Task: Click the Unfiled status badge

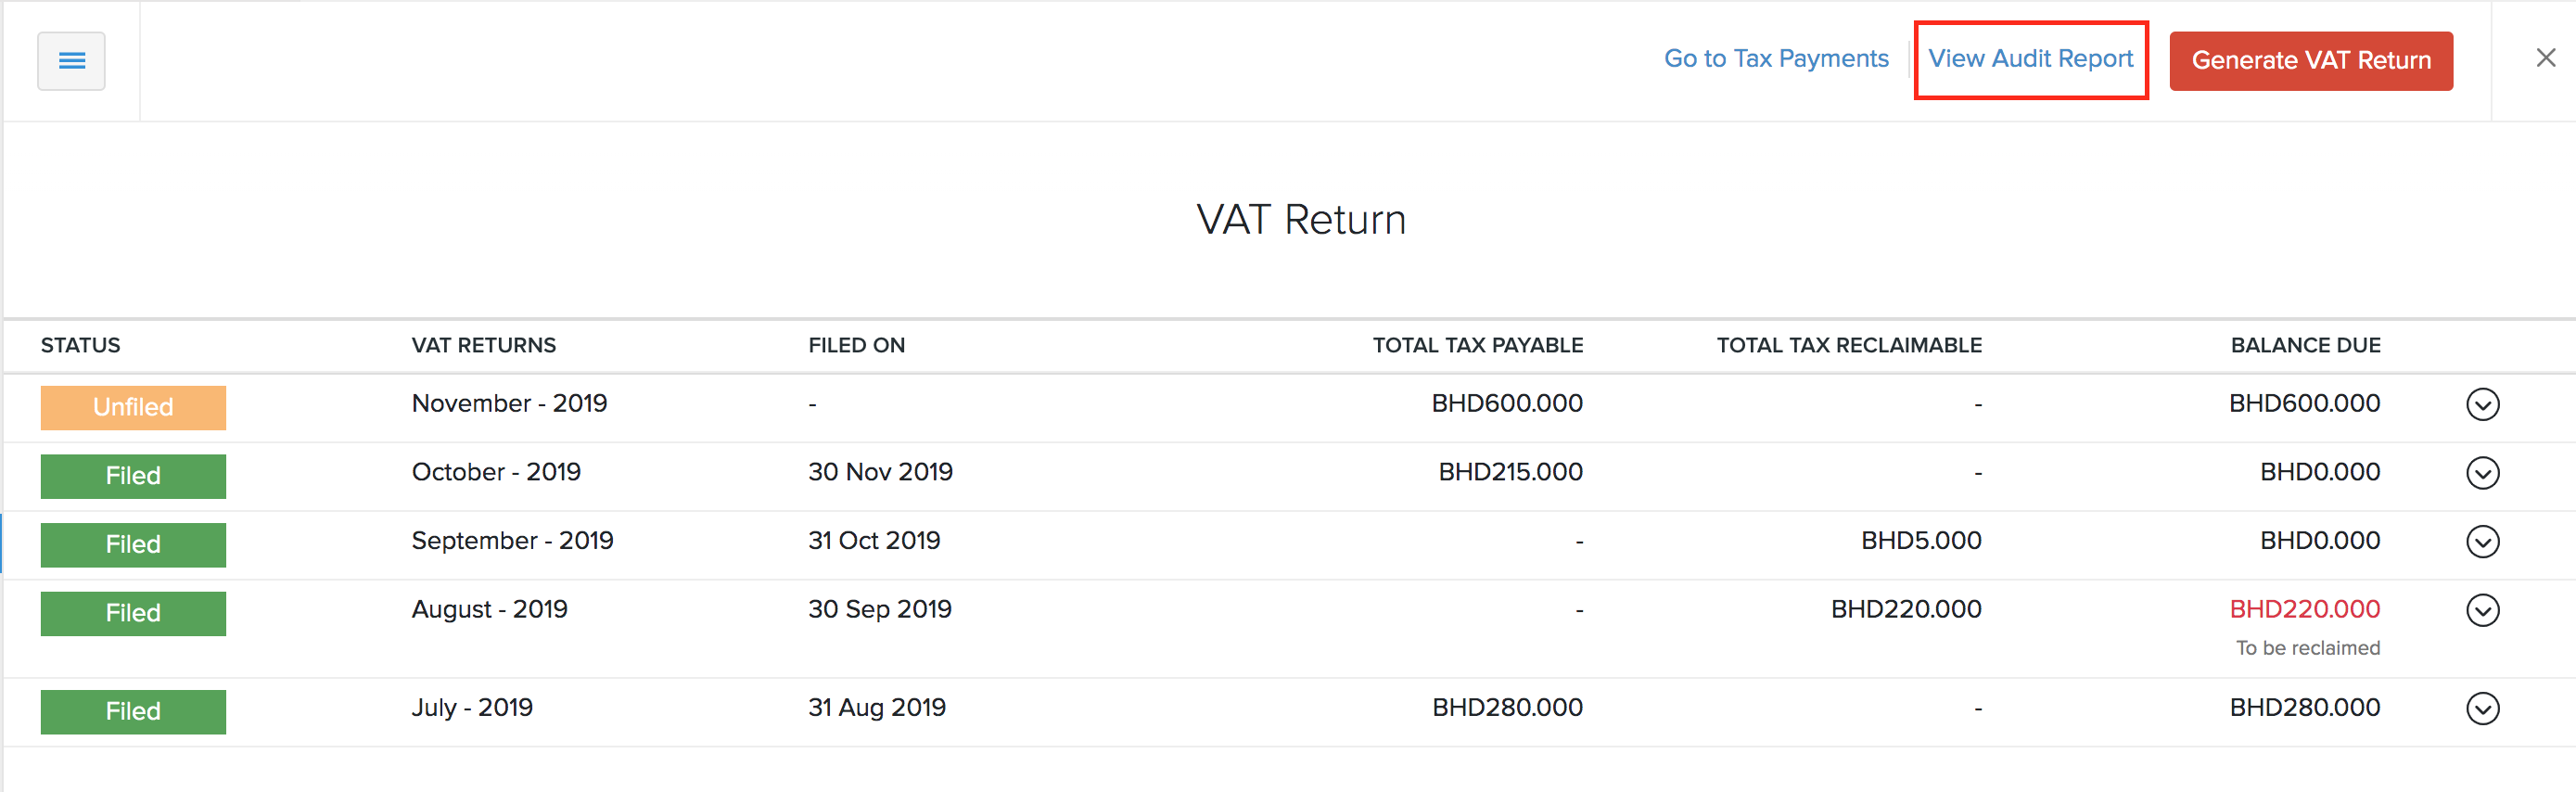Action: tap(133, 407)
